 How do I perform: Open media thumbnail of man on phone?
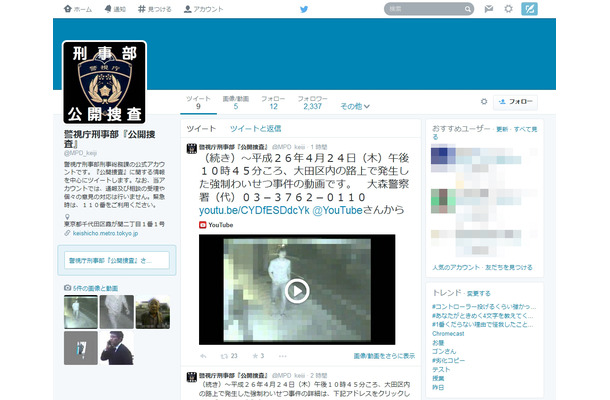coord(117,348)
